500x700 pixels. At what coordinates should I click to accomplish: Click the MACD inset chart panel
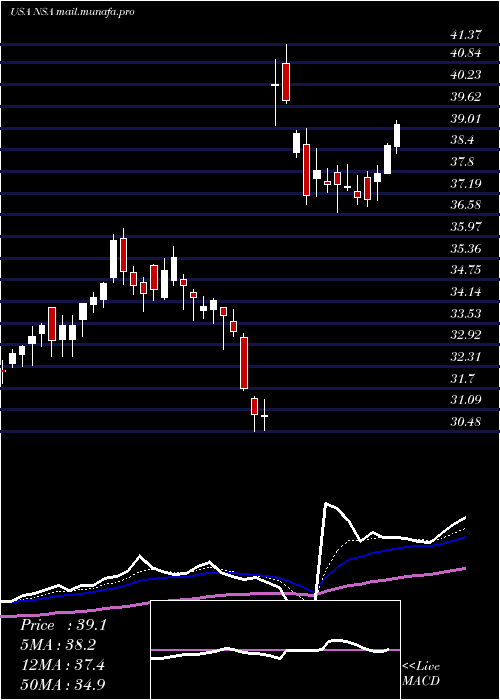(x=275, y=650)
